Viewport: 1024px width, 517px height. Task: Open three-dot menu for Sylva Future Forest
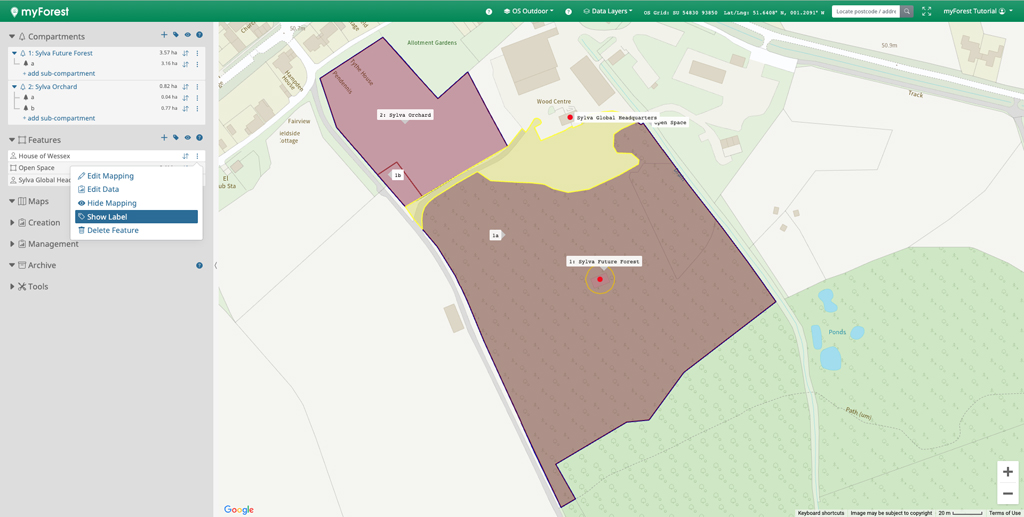197,53
